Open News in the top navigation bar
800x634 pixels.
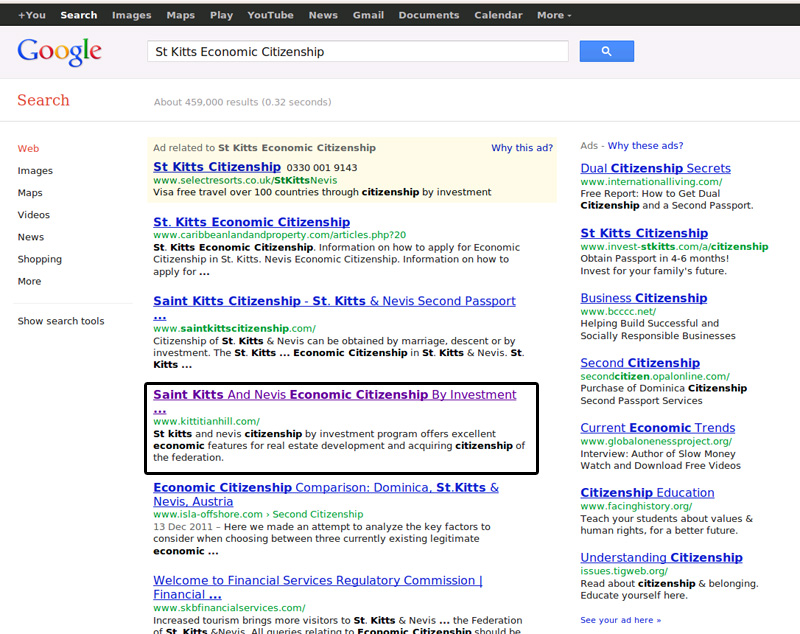click(323, 15)
